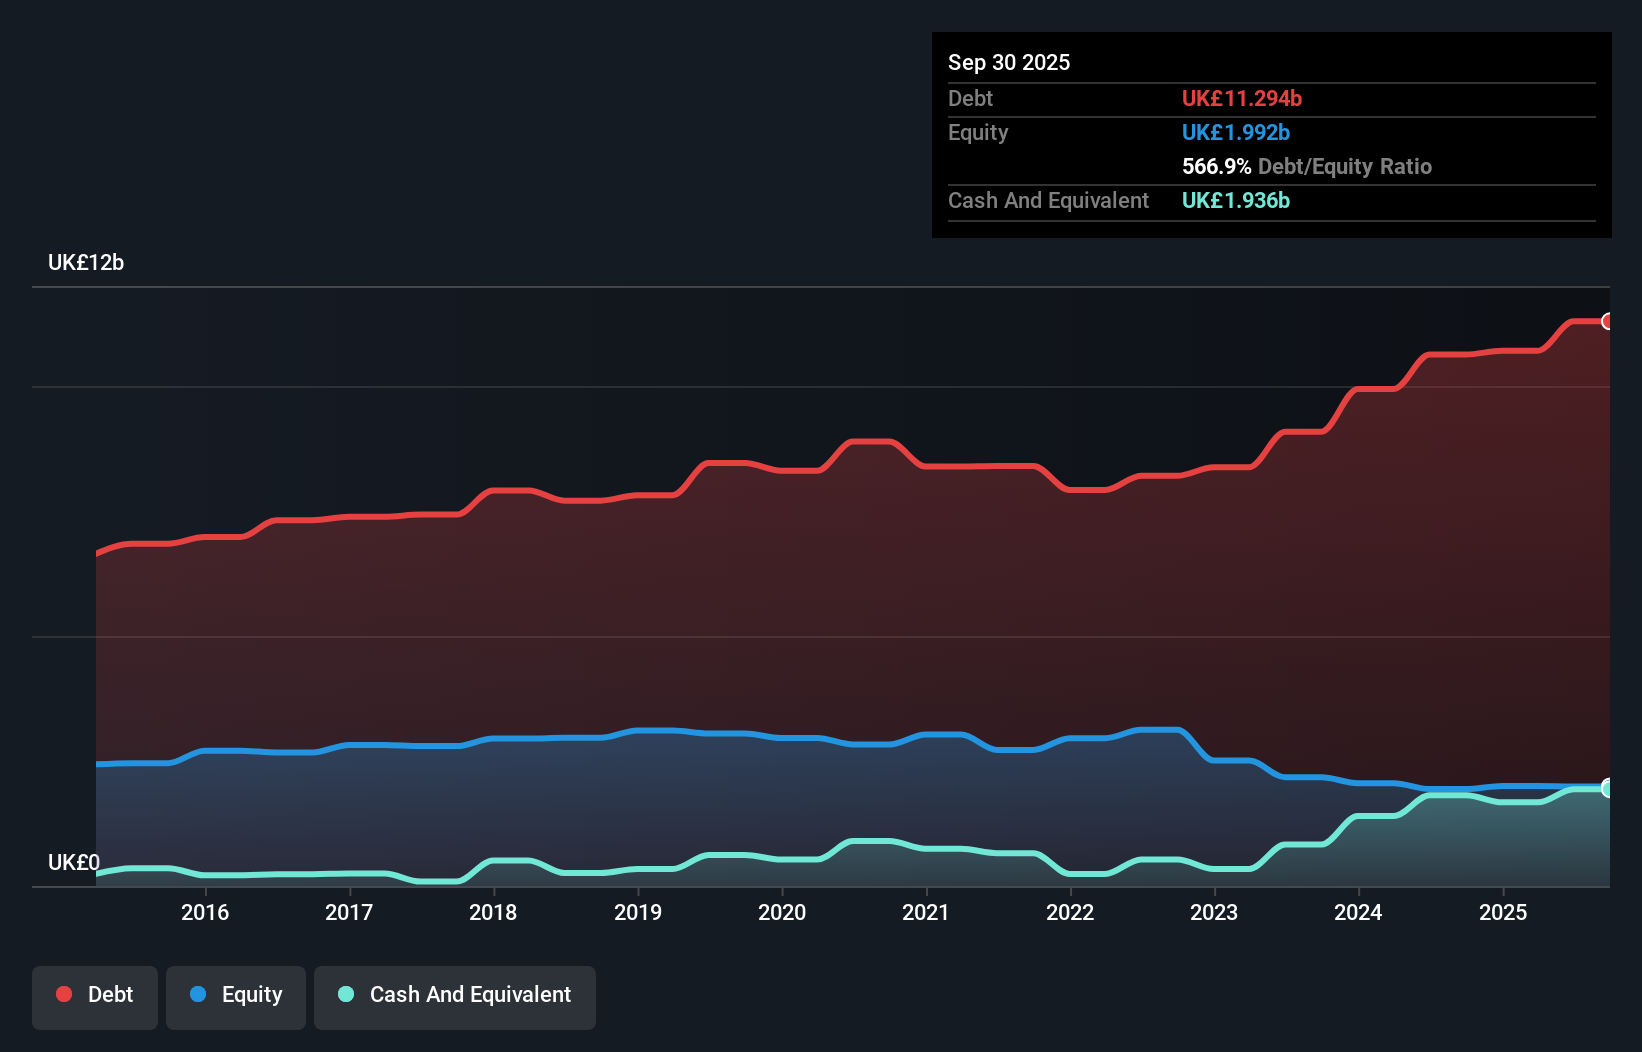Toggle the Equity legend button
The width and height of the screenshot is (1642, 1052).
click(236, 997)
